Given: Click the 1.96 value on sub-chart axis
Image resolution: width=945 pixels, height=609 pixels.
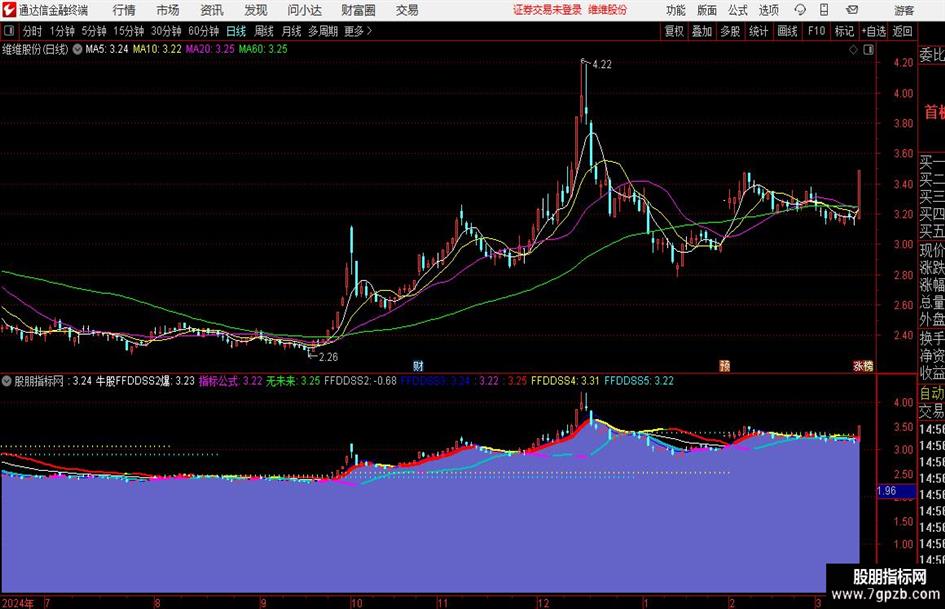Looking at the screenshot, I should click(x=887, y=491).
